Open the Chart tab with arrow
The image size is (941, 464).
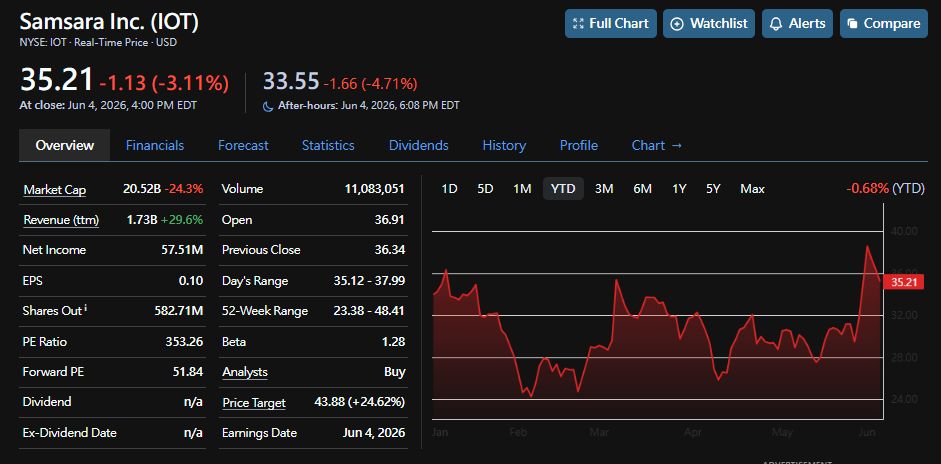[657, 145]
